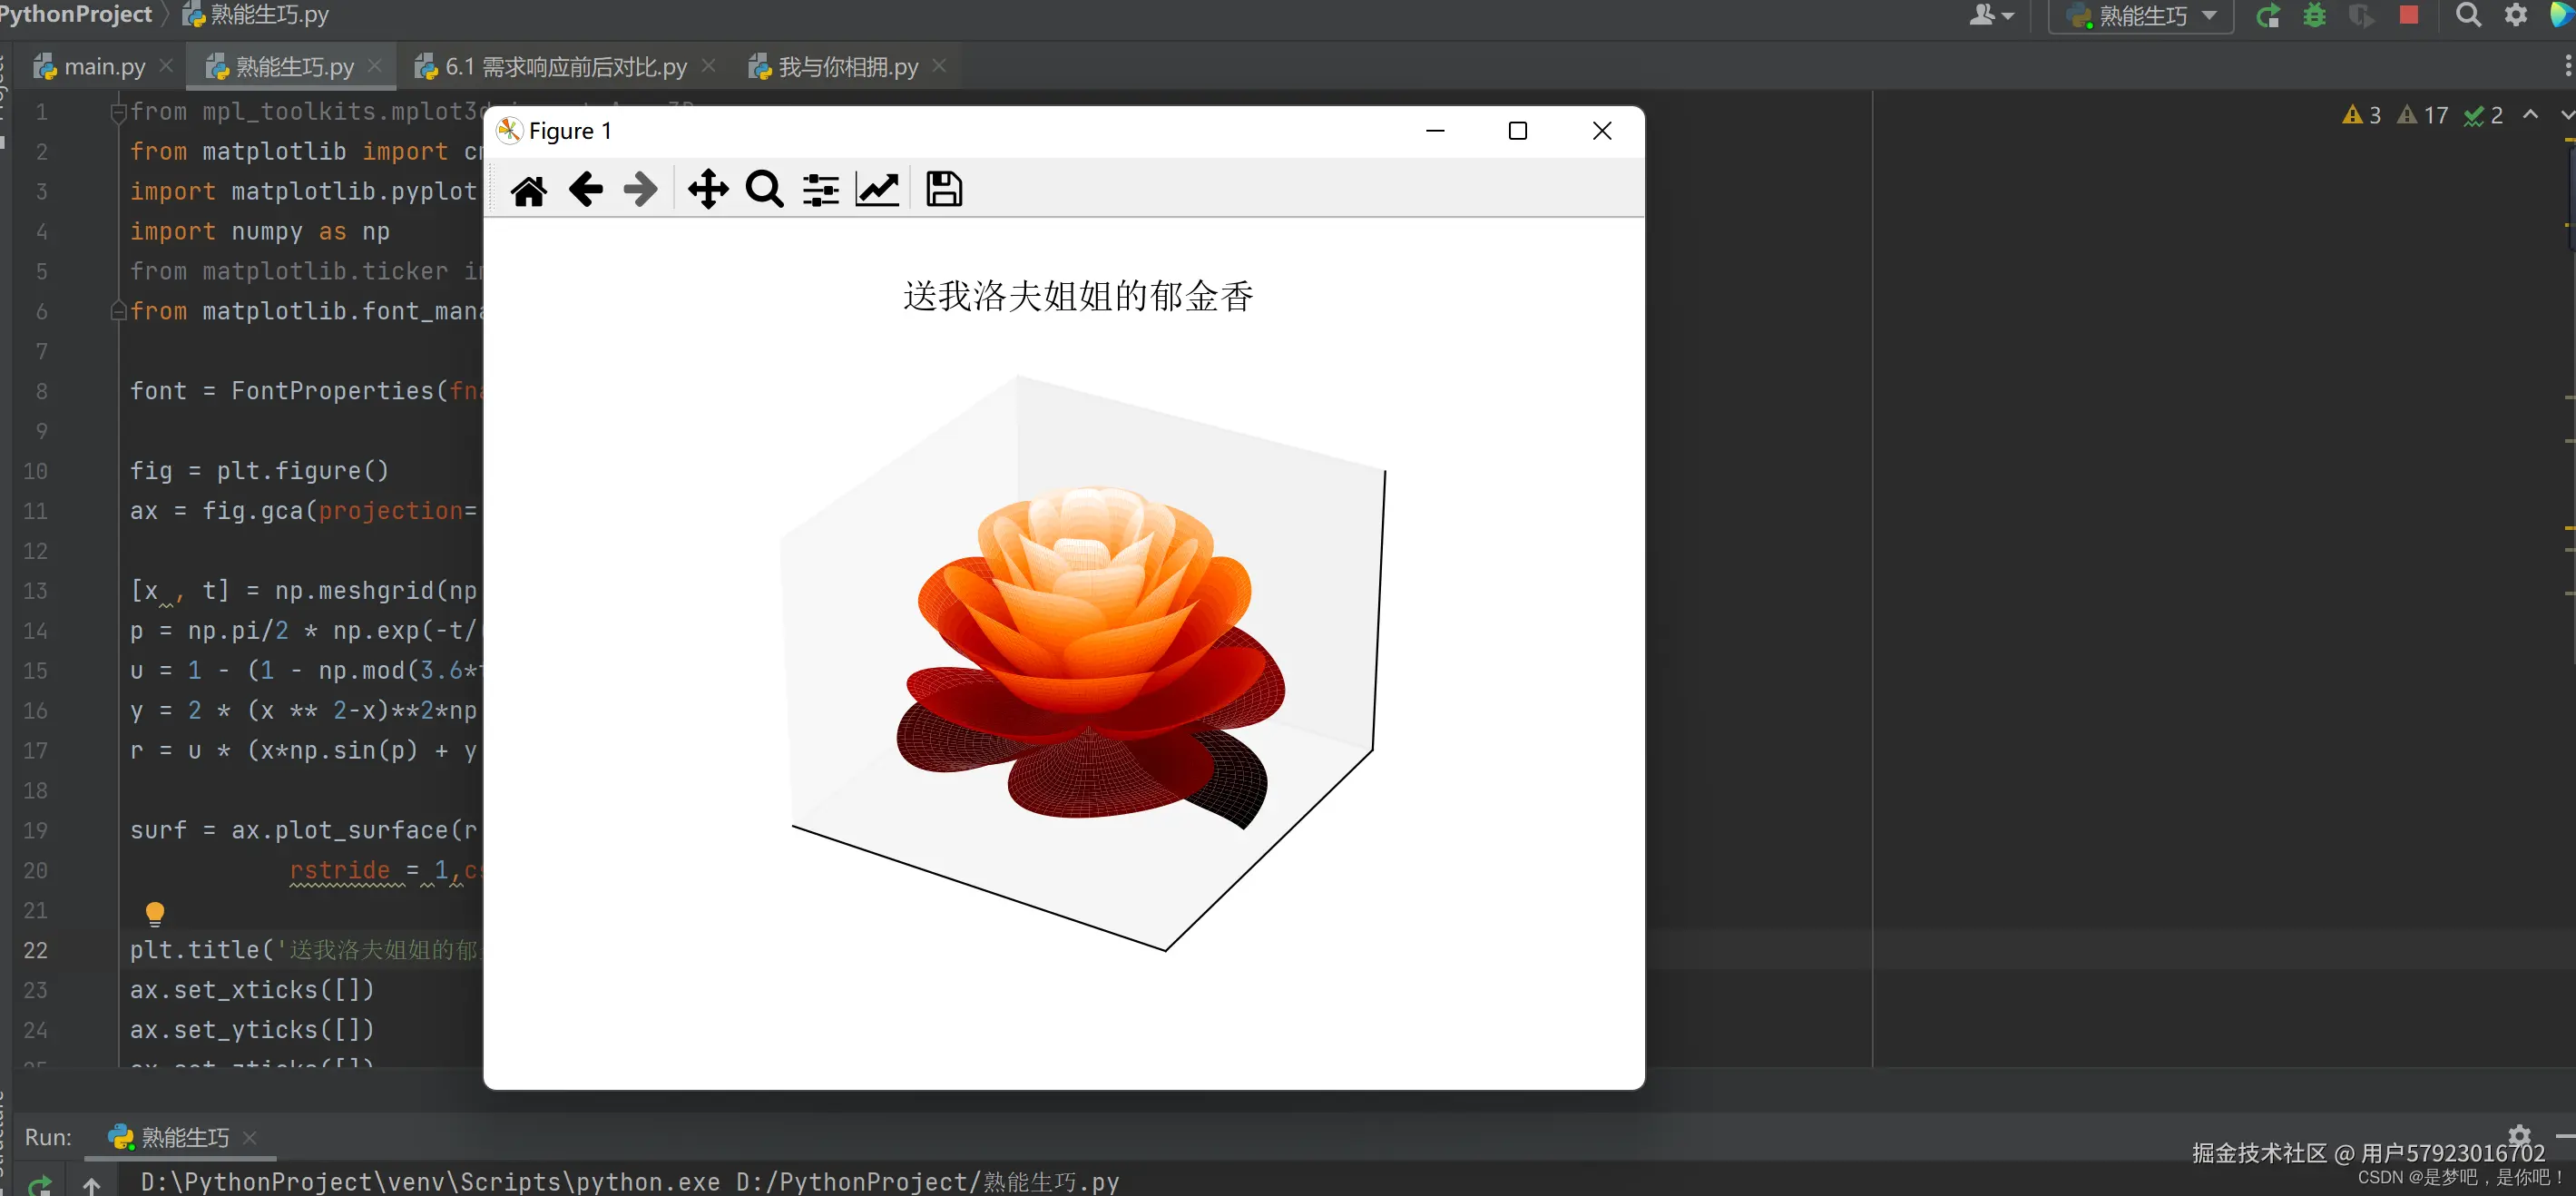Click the Rerun icon in the top toolbar
2576x1196 pixels.
pyautogui.click(x=2267, y=15)
